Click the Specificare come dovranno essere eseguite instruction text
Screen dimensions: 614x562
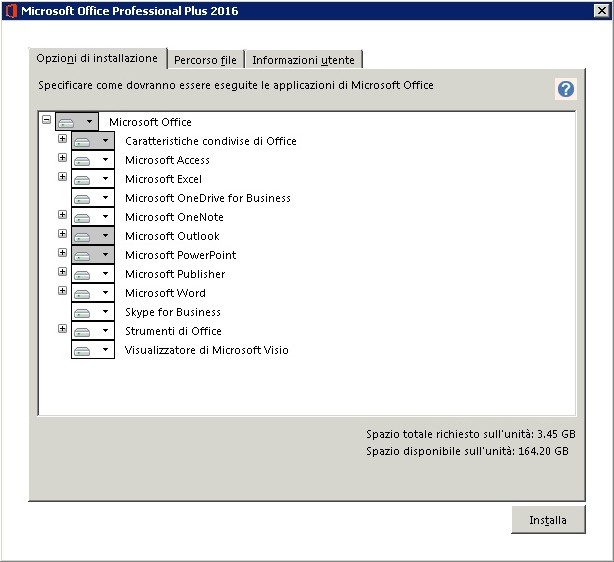(236, 85)
